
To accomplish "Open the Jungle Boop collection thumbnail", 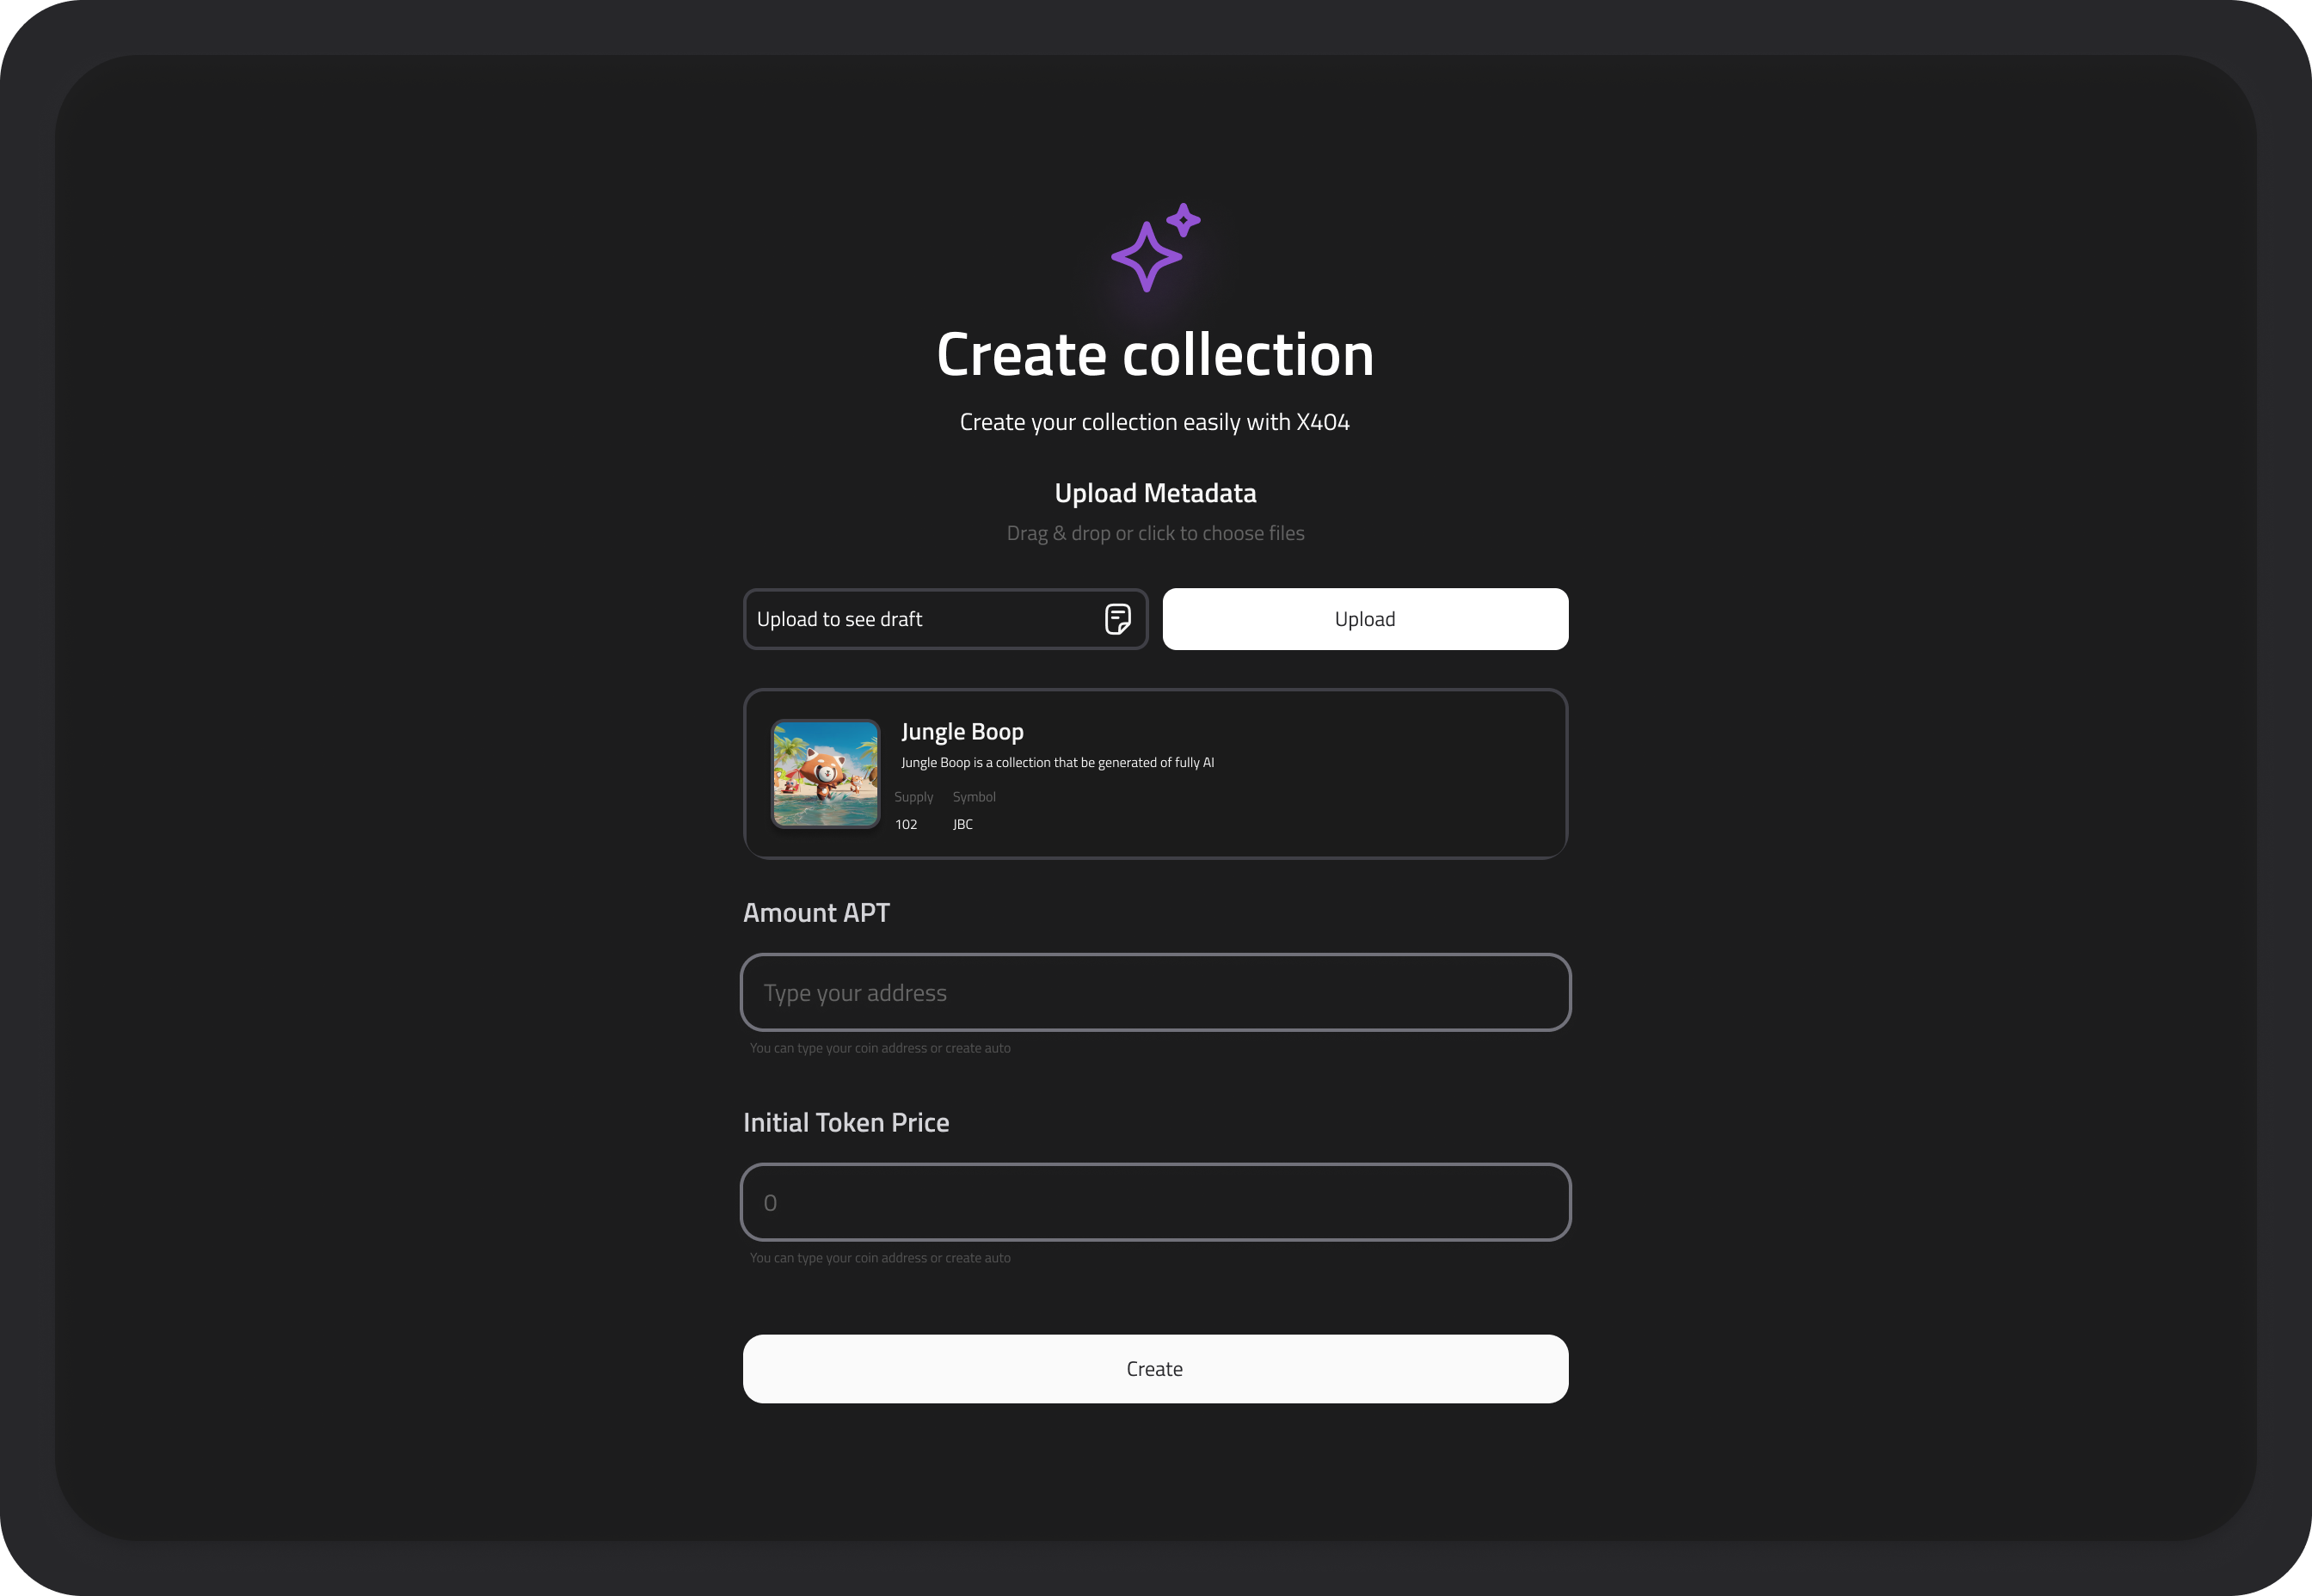I will coord(825,773).
